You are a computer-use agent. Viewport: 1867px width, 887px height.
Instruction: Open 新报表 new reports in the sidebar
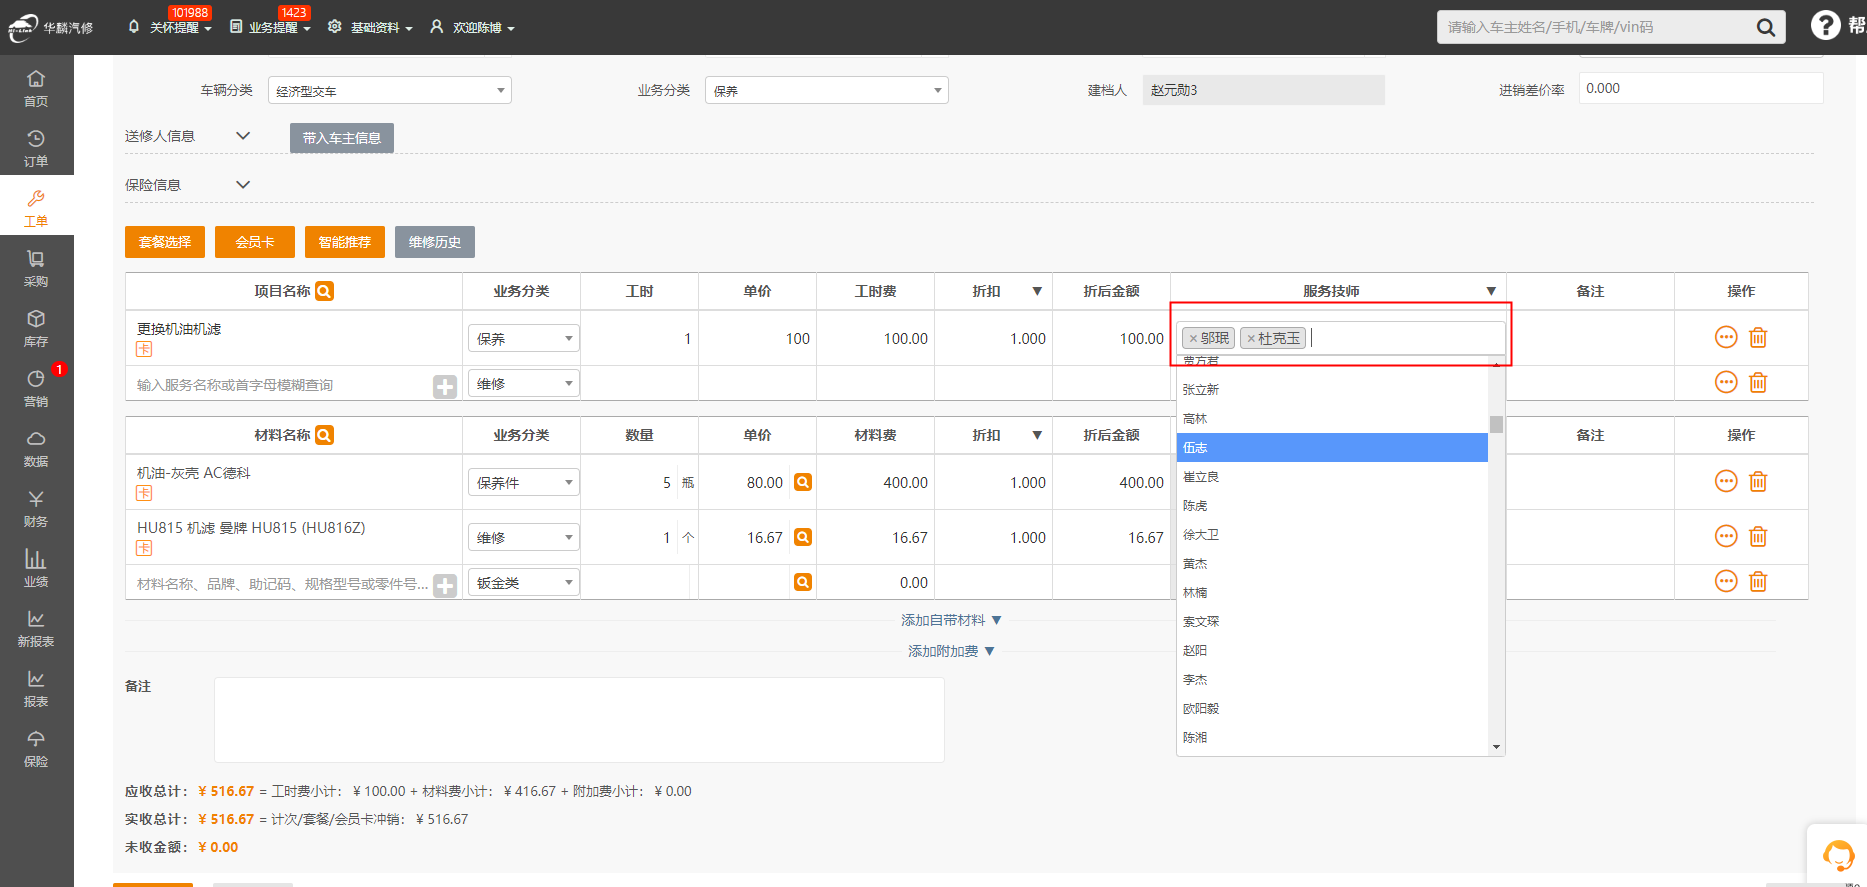click(x=36, y=628)
